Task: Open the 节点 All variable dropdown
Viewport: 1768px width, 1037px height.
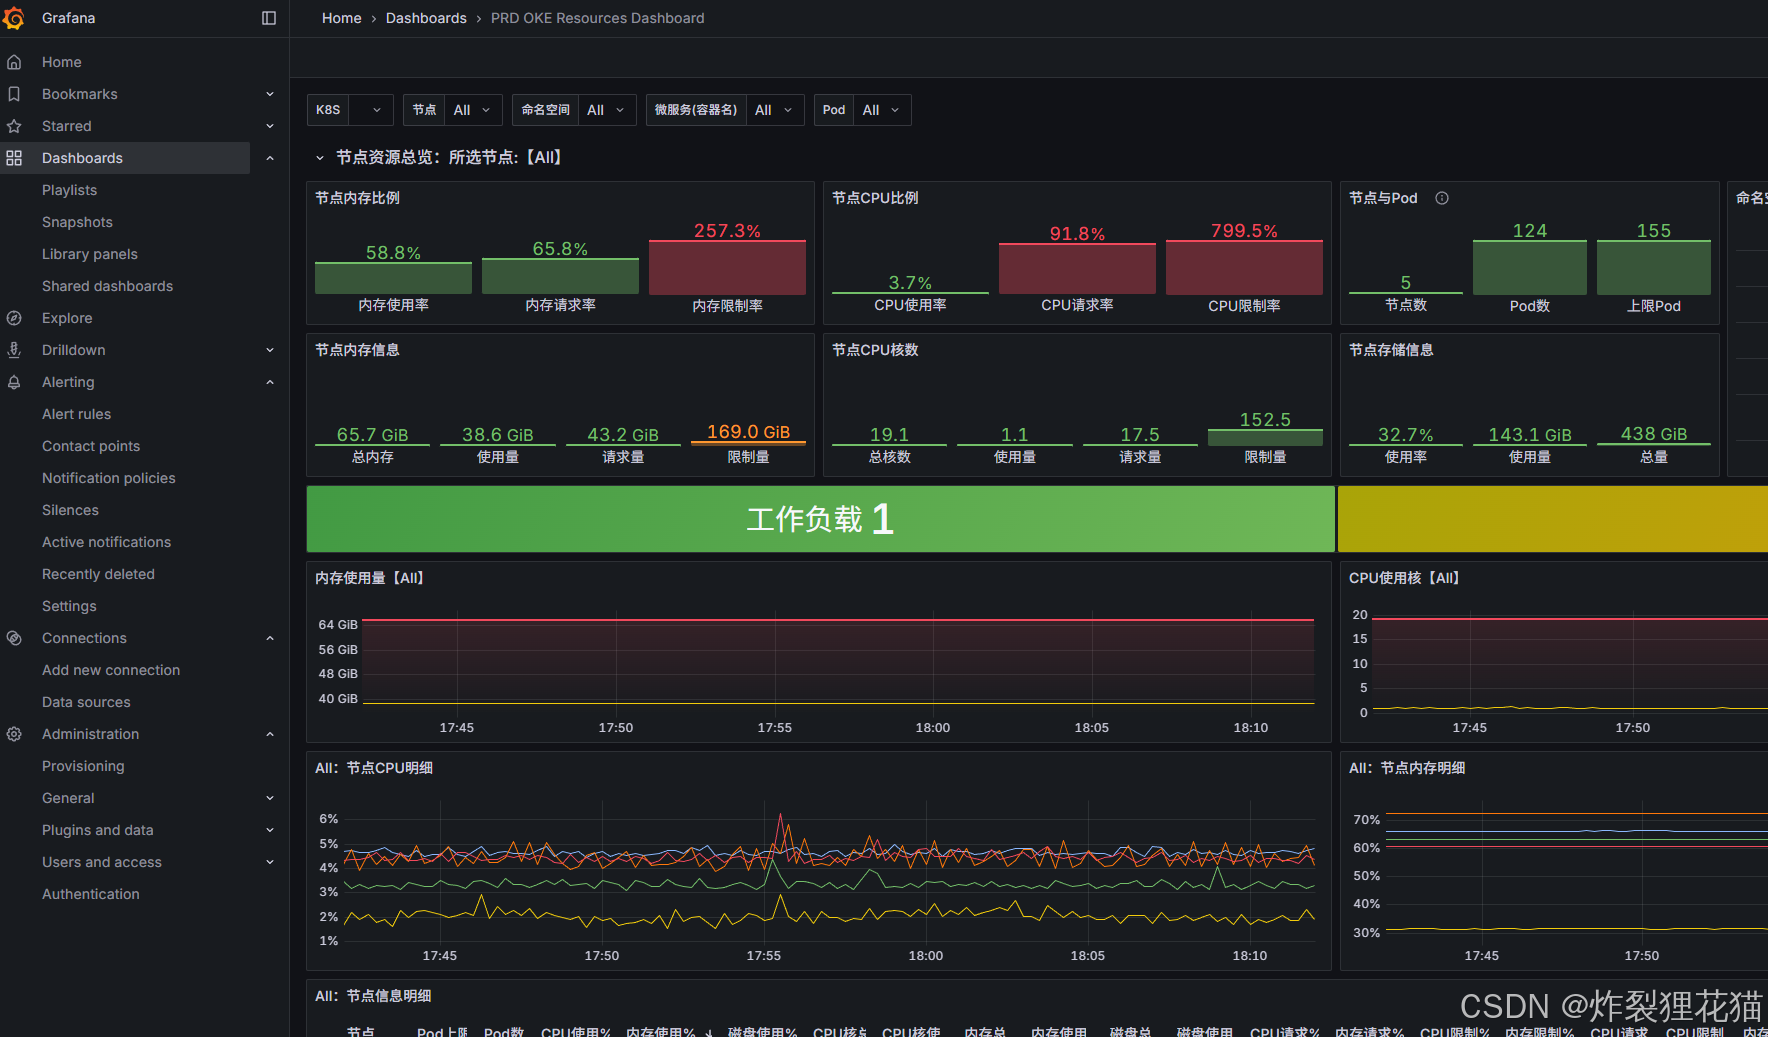Action: pyautogui.click(x=472, y=110)
